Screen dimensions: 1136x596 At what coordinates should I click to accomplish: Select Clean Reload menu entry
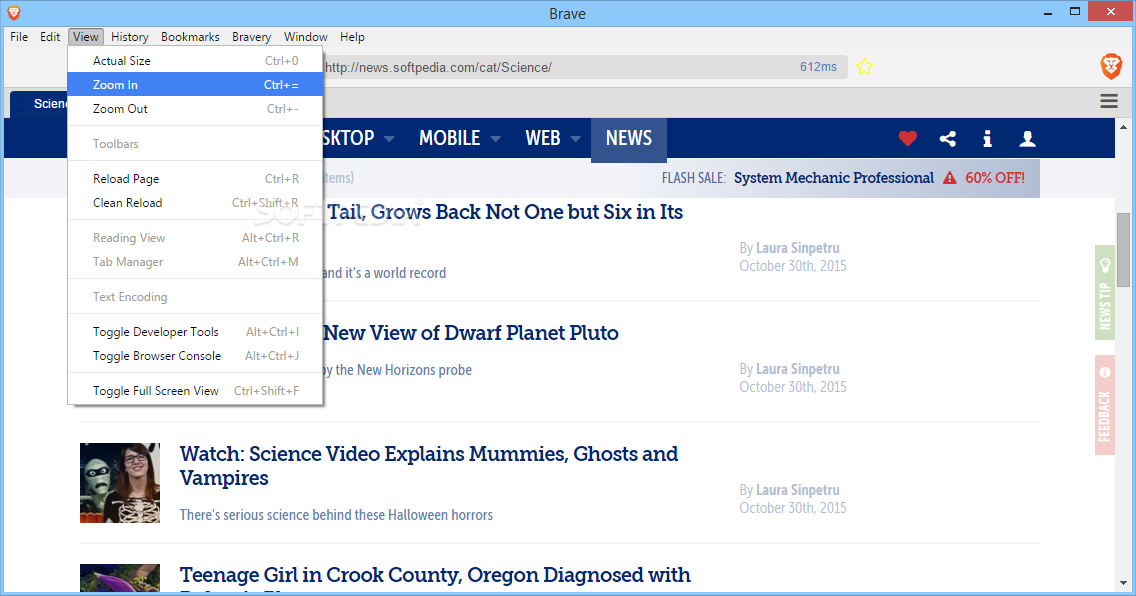tap(195, 203)
